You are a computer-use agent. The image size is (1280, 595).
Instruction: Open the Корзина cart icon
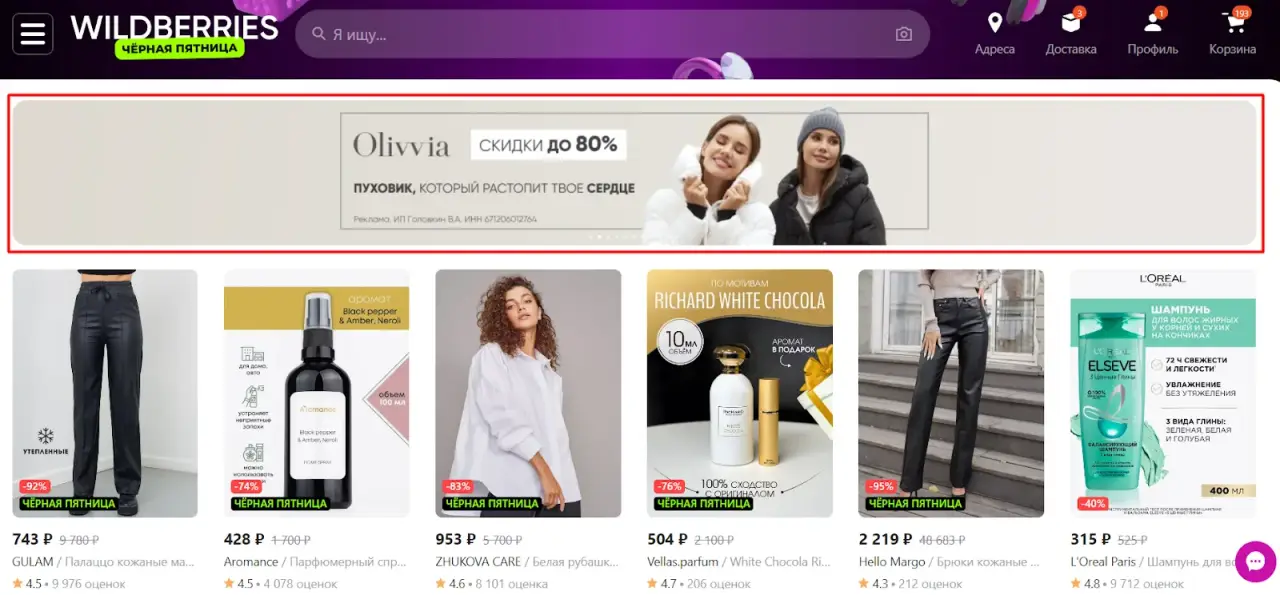[1232, 23]
